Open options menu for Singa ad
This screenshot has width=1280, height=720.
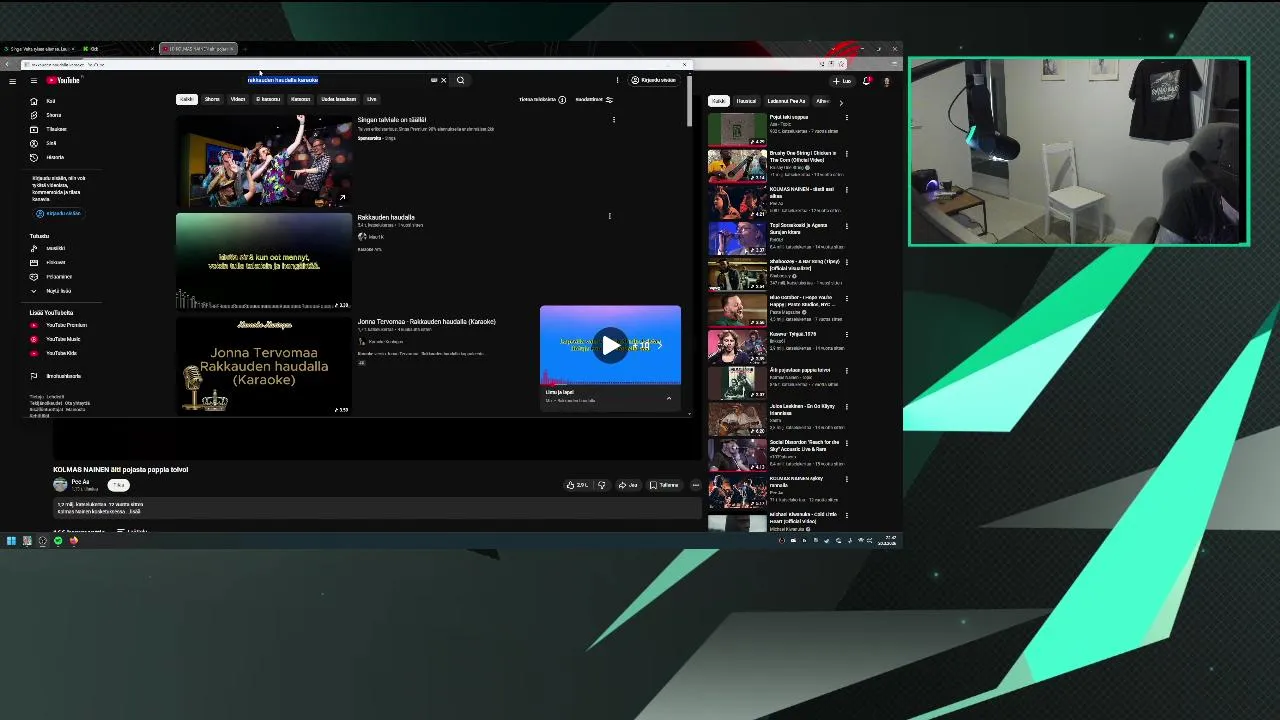(613, 119)
